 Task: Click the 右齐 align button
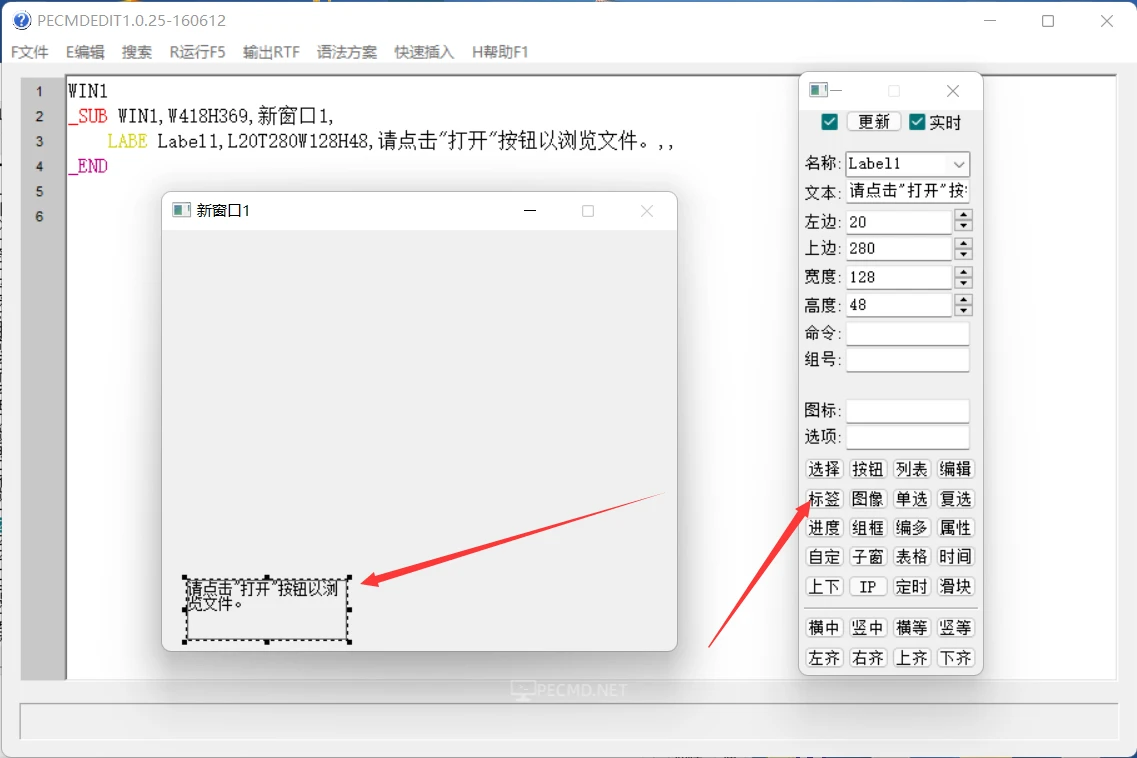867,658
